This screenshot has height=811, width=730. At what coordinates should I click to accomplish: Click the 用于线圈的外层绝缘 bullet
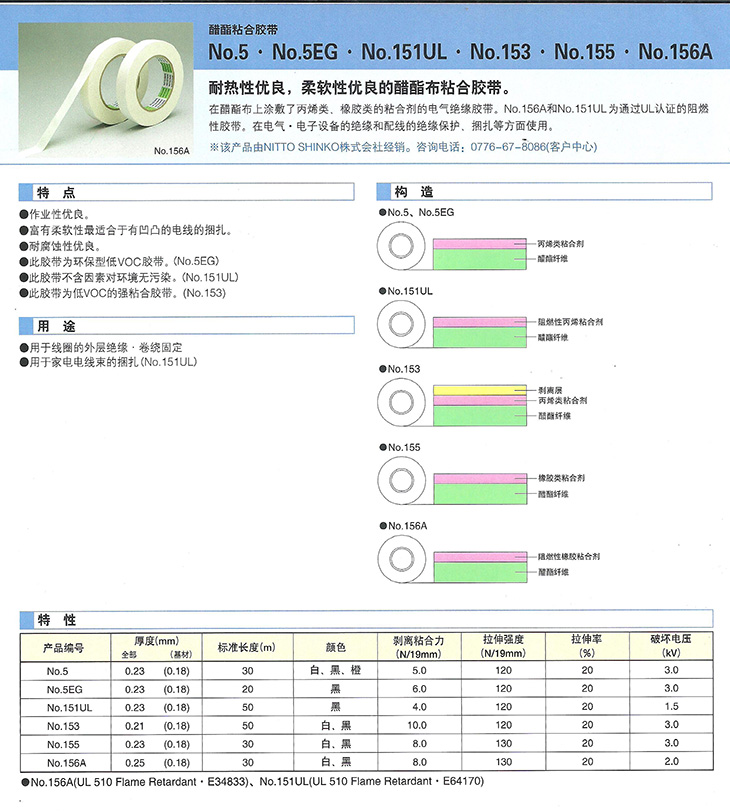point(100,348)
